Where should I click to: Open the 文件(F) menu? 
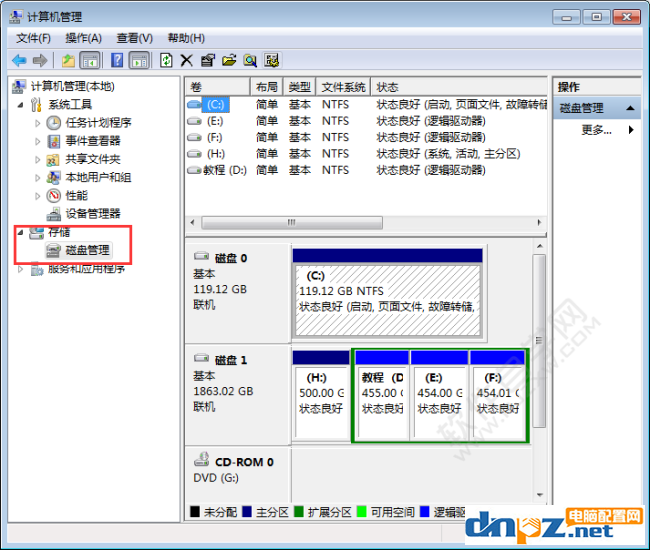[x=34, y=38]
